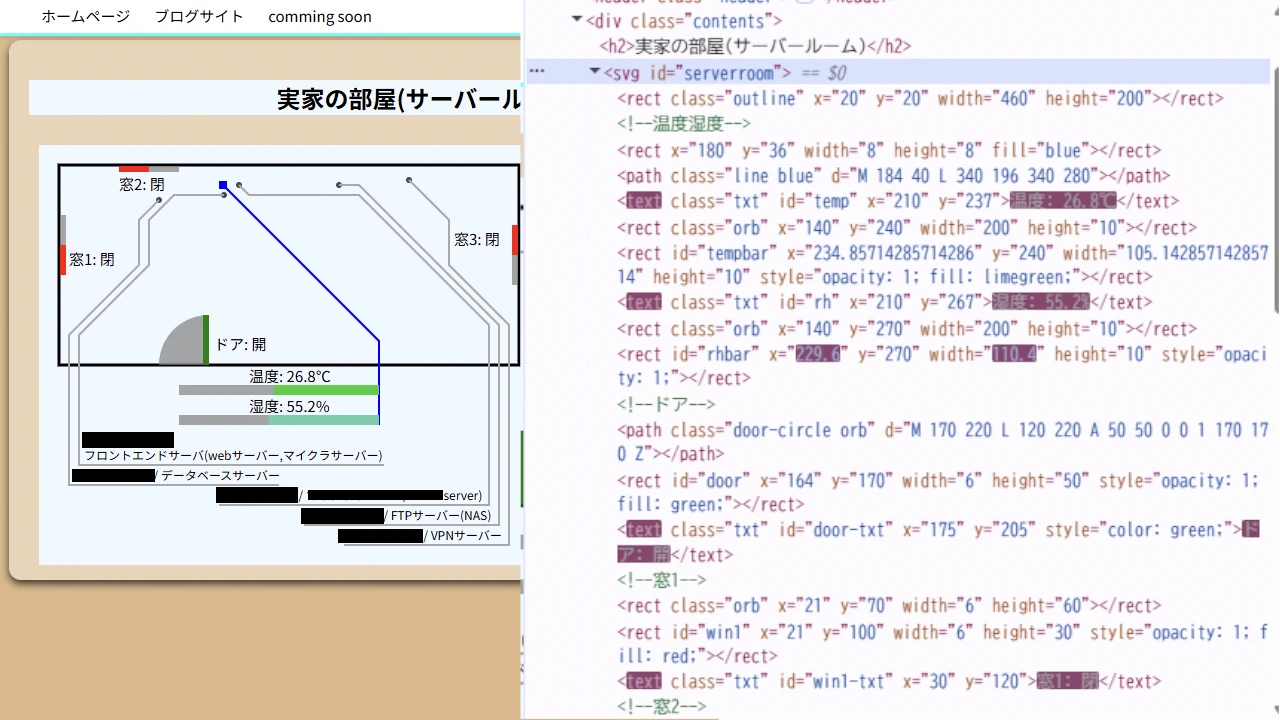Select the ドア comment row
Viewport: 1280px width, 720px height.
pos(666,404)
